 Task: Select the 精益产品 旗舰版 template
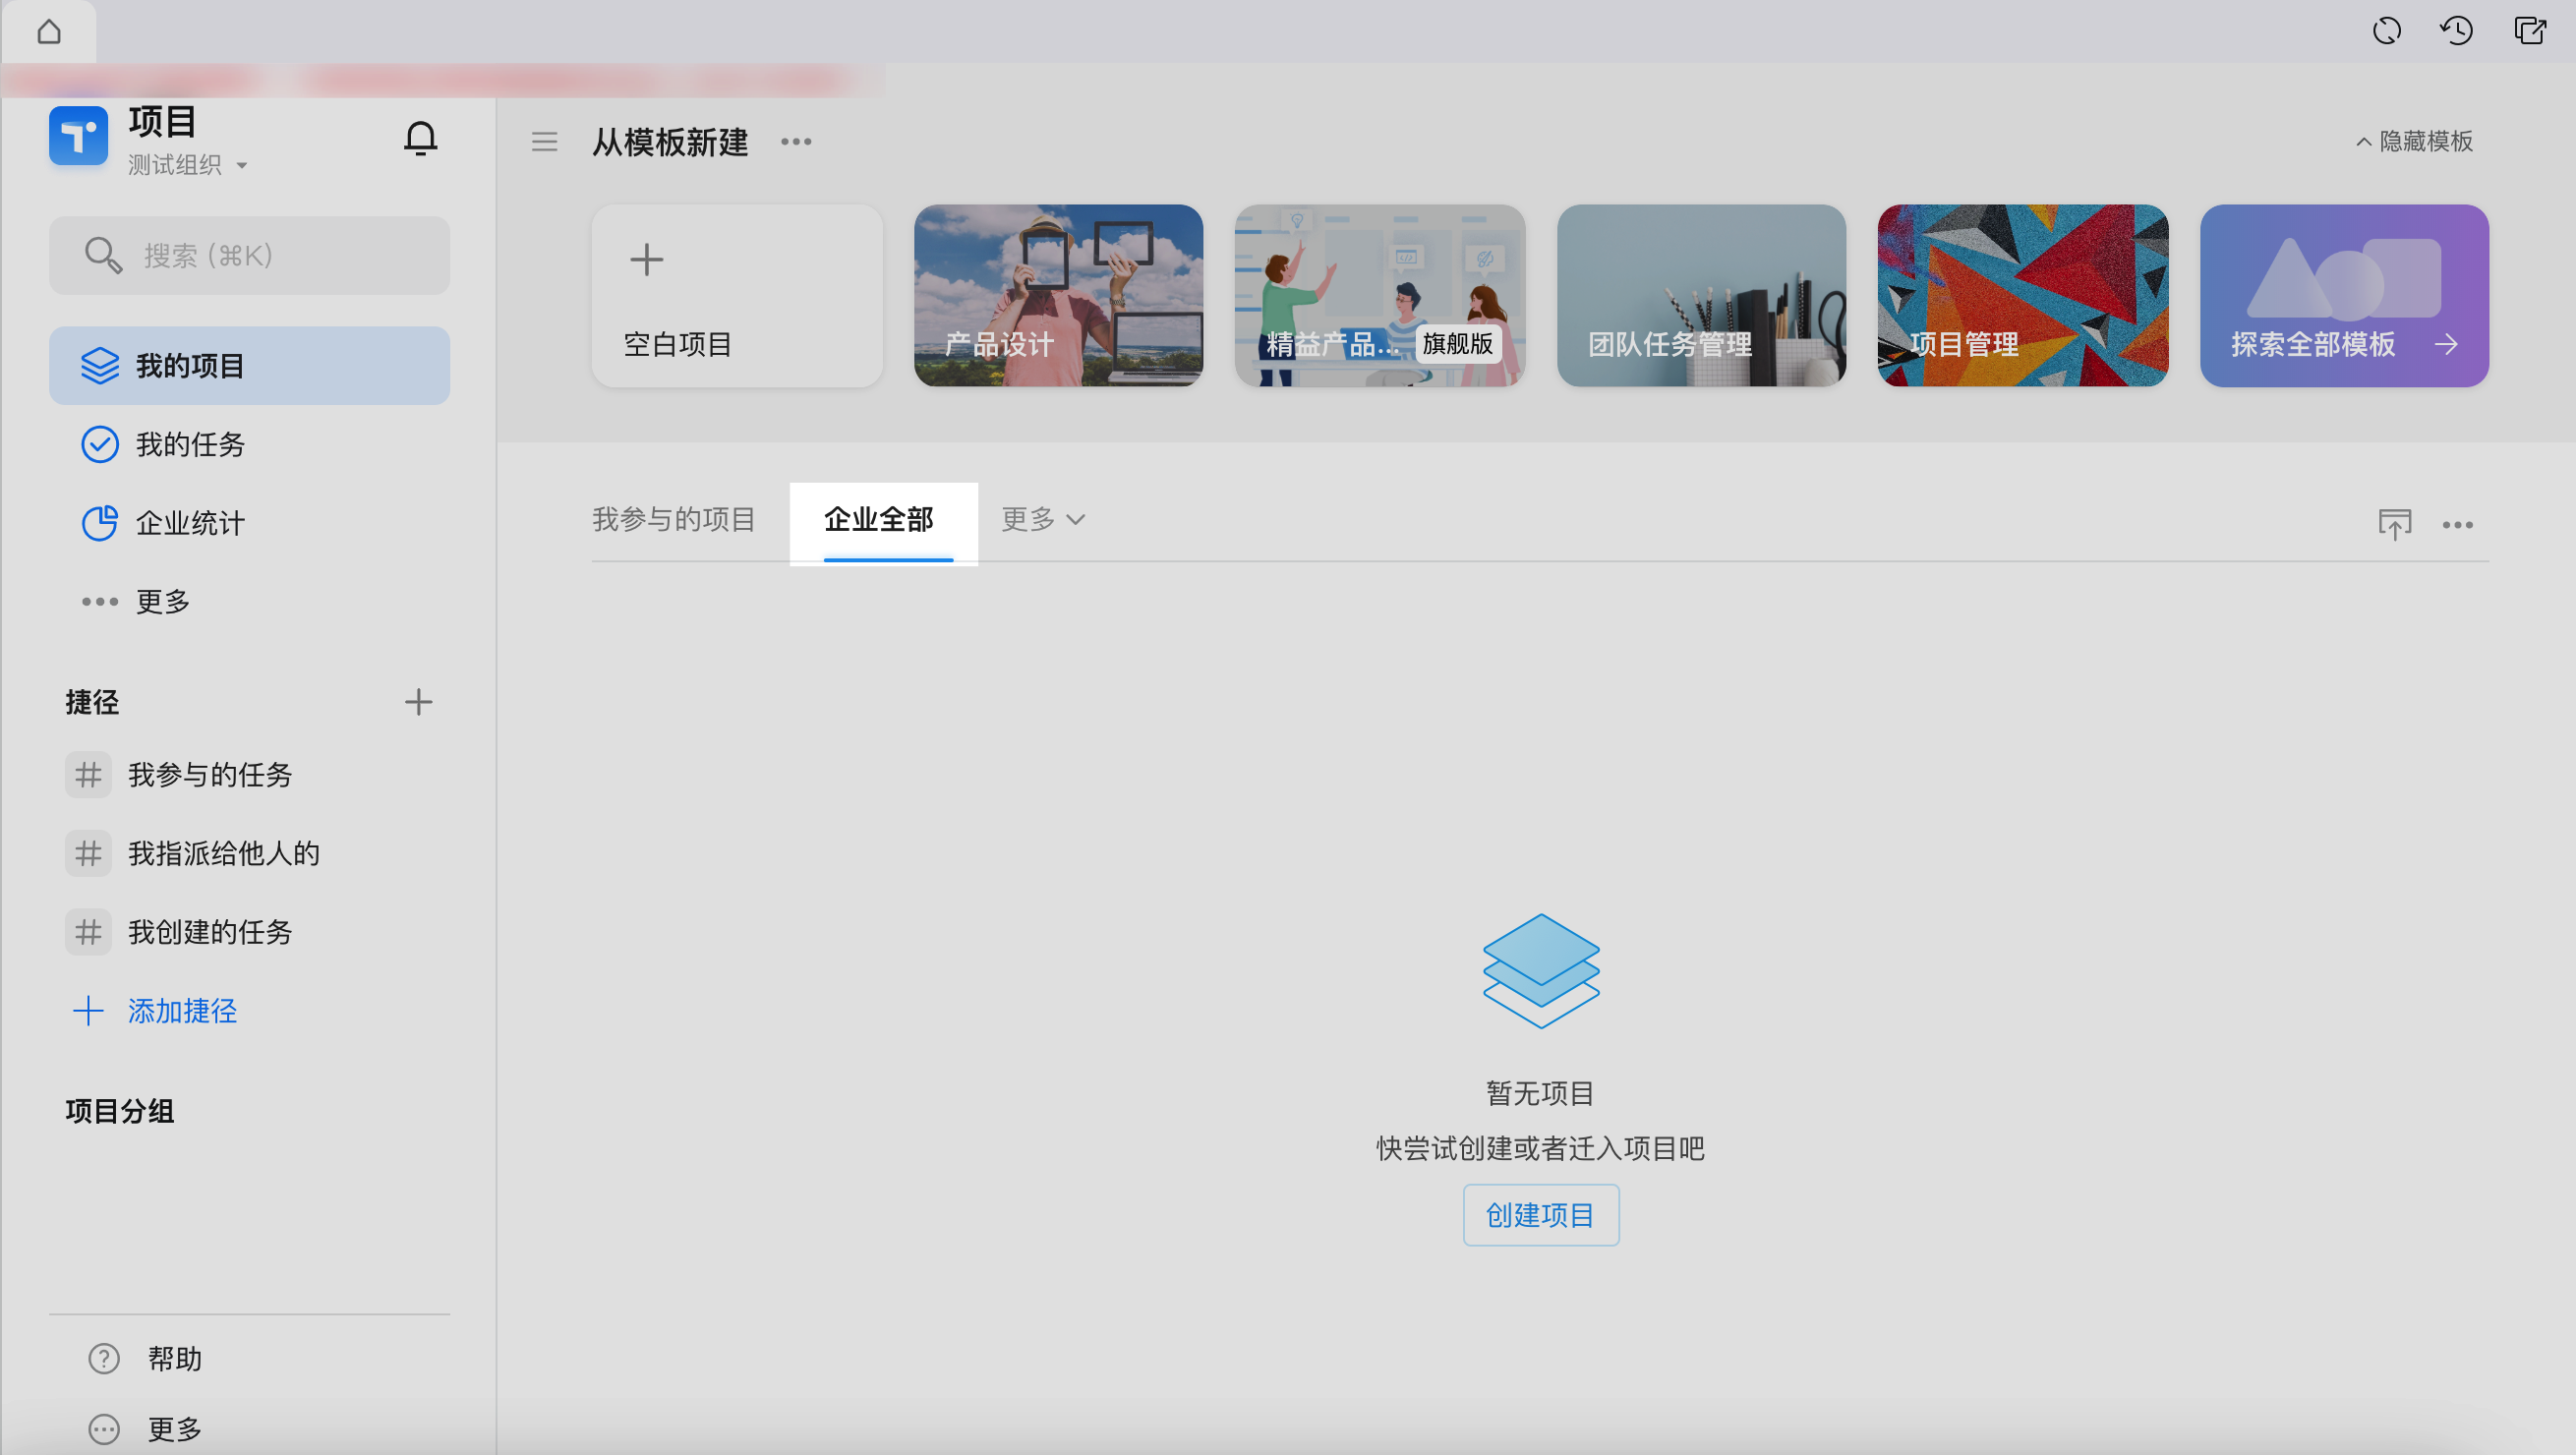[1380, 296]
